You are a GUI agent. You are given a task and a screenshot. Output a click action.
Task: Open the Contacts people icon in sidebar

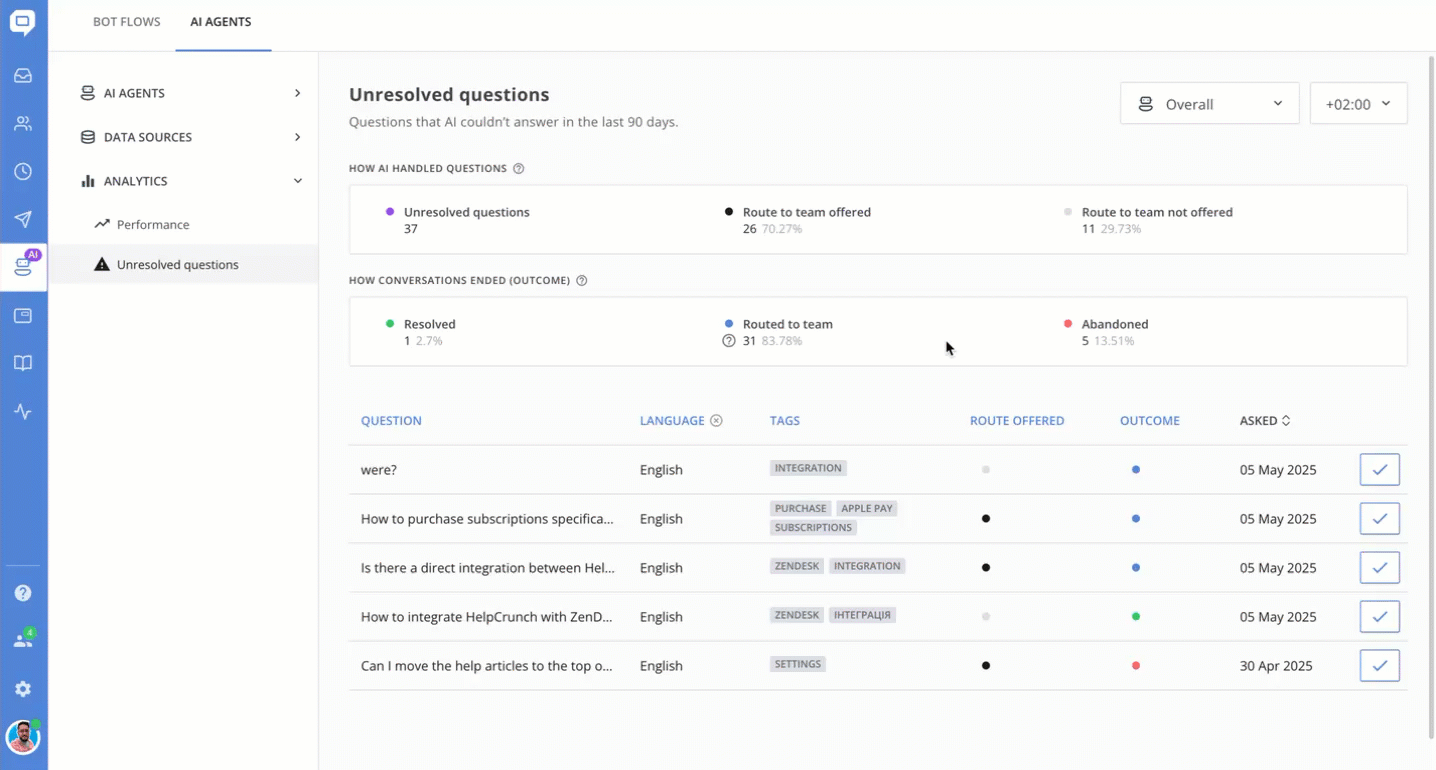click(23, 124)
